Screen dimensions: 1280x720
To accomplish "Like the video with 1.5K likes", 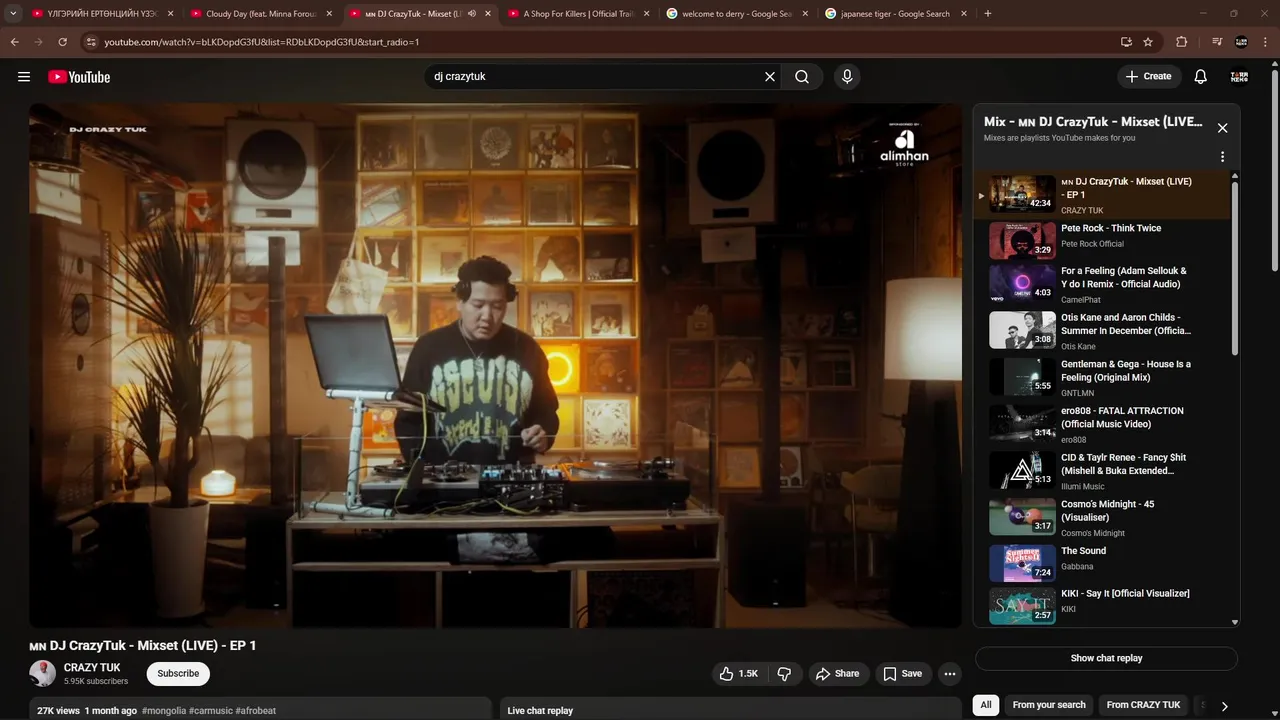I will pyautogui.click(x=739, y=674).
